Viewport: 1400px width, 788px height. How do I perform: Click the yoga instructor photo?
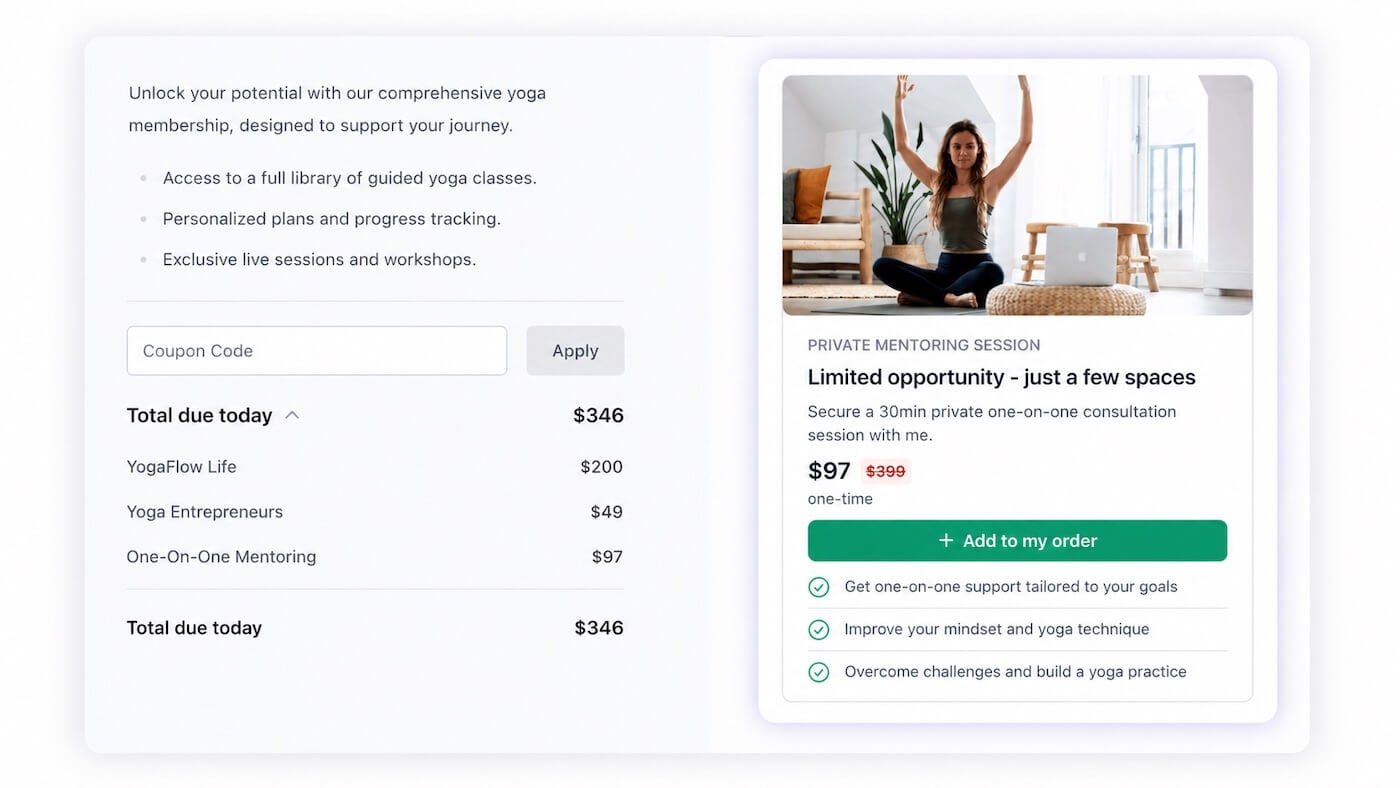(x=1017, y=195)
